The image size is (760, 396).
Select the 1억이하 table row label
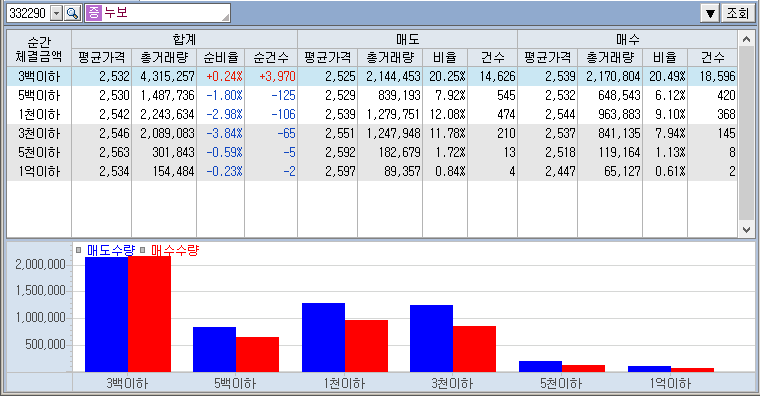(x=39, y=171)
